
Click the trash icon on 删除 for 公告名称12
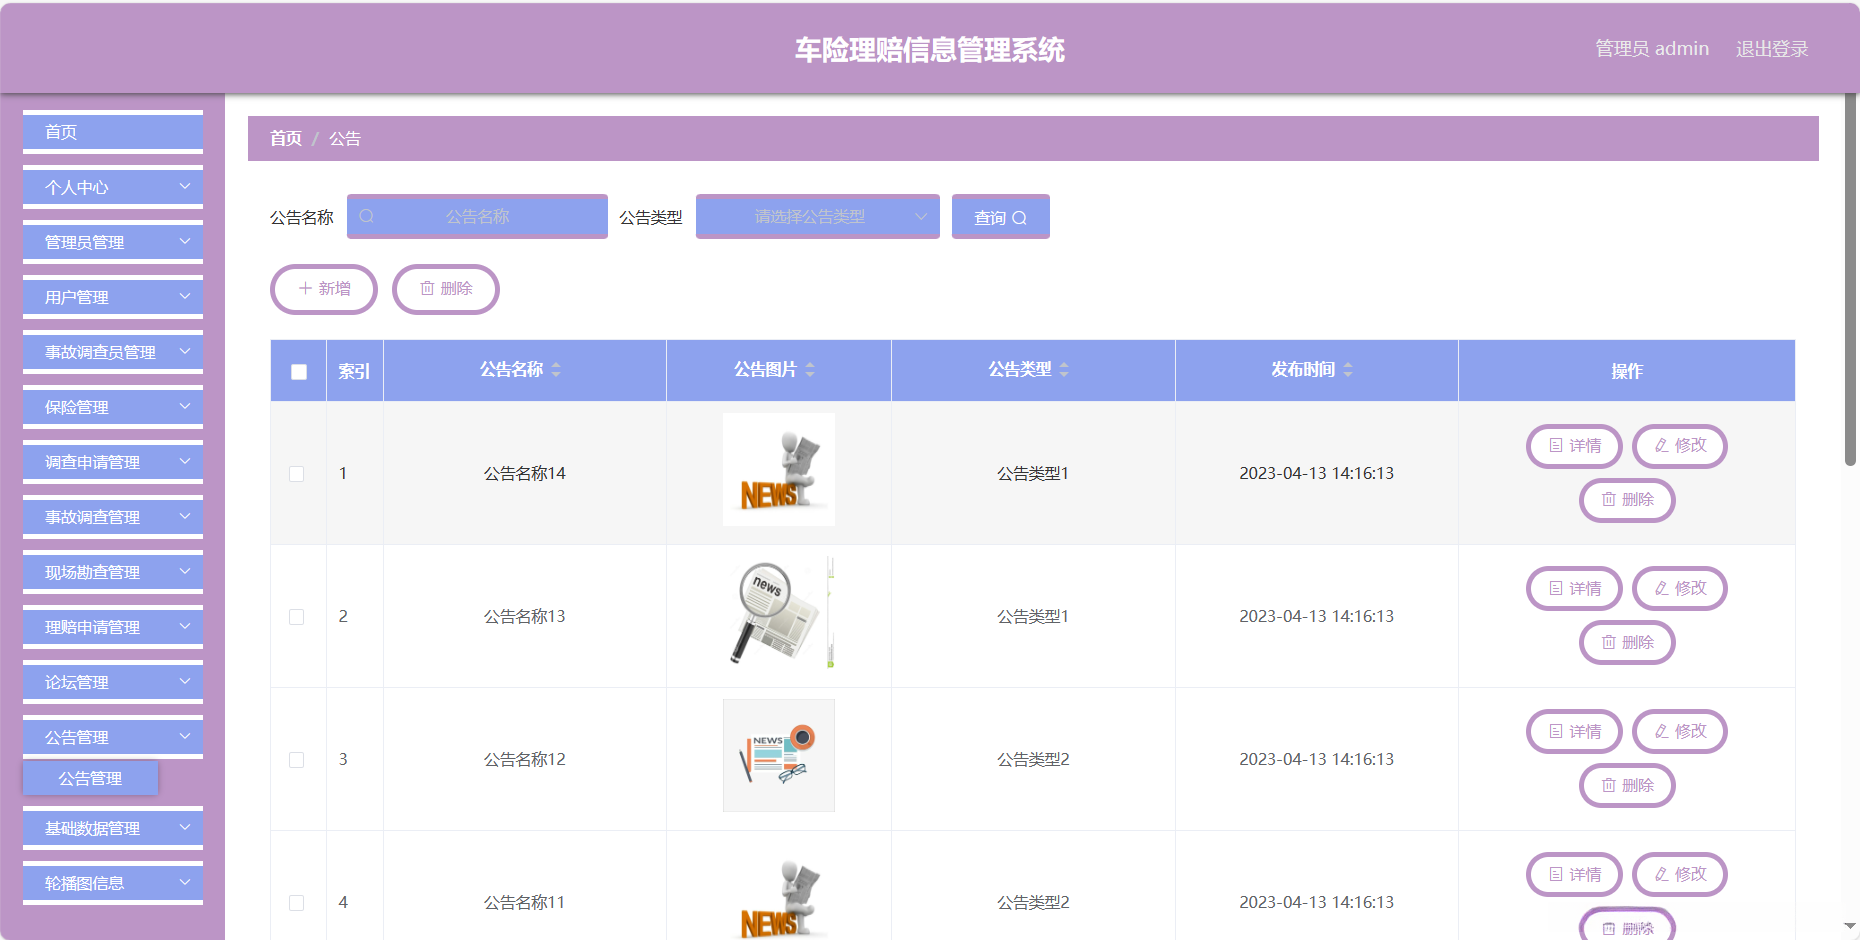click(1611, 785)
